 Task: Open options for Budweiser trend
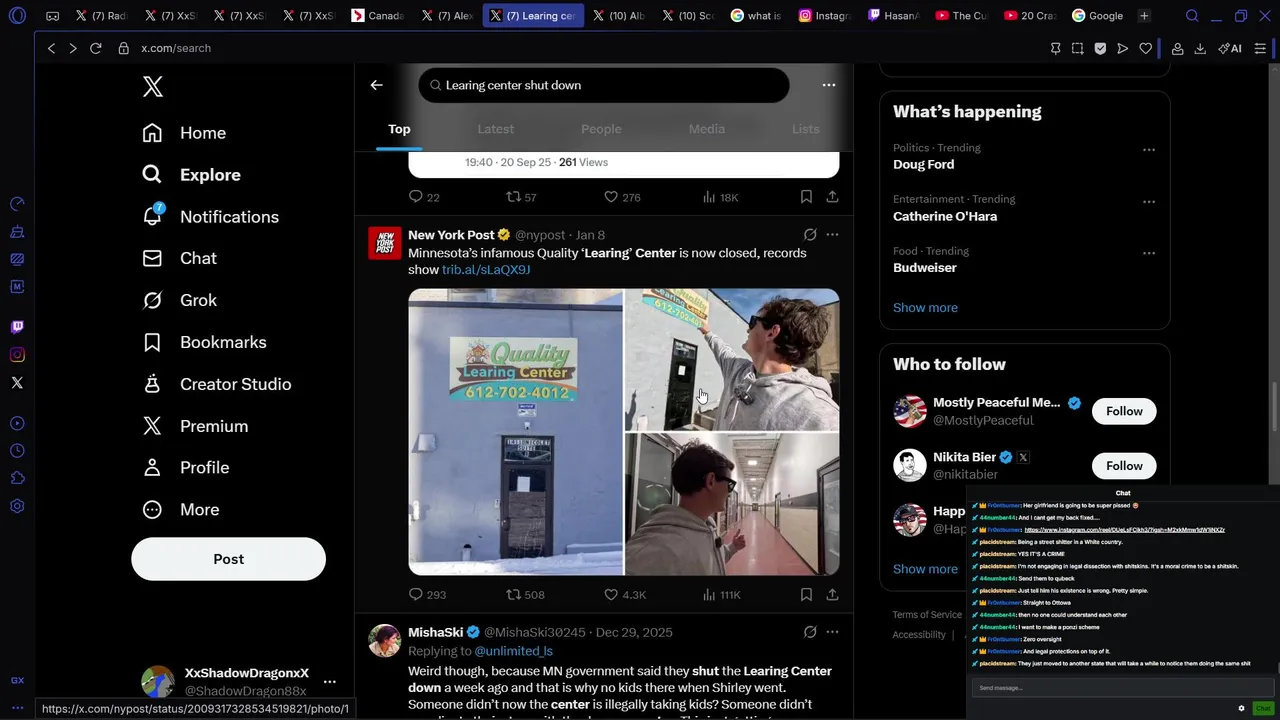[1149, 253]
